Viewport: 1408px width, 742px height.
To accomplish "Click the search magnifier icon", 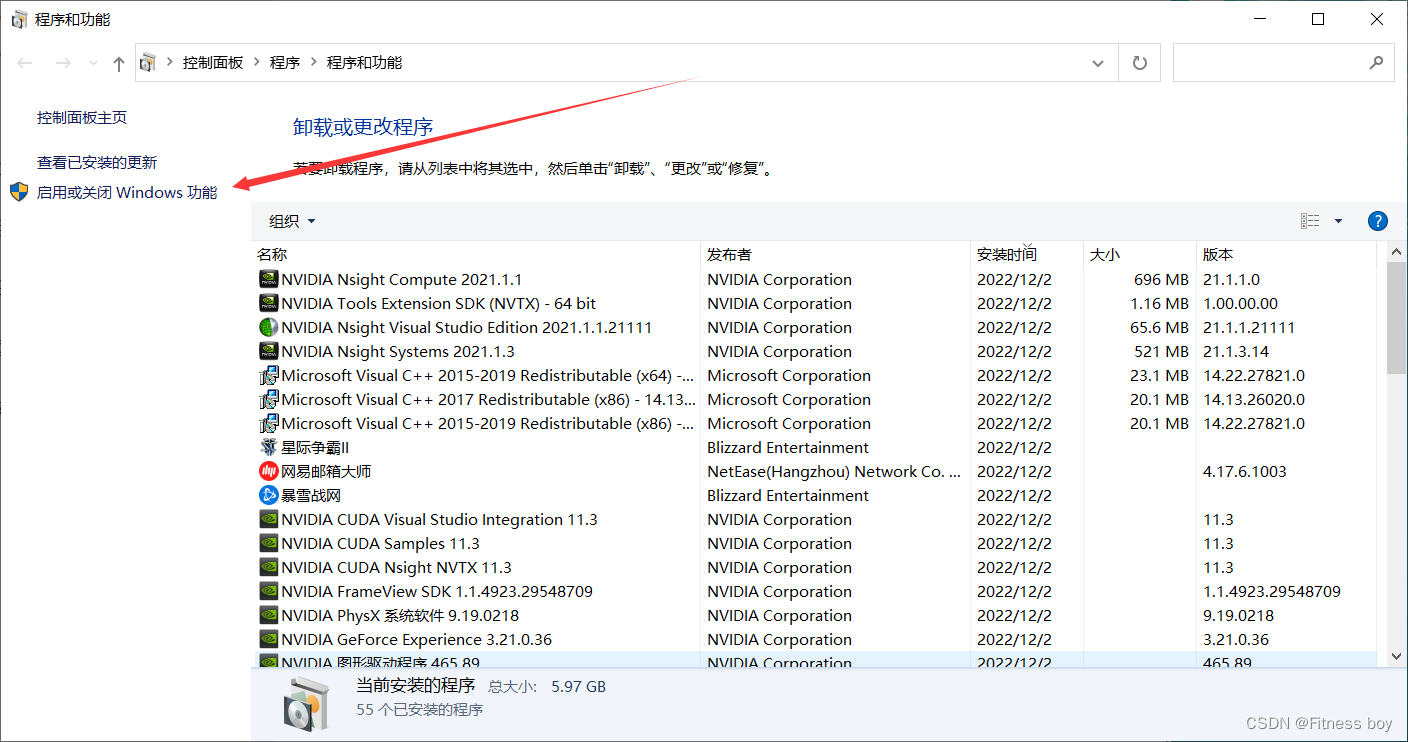I will [x=1376, y=62].
